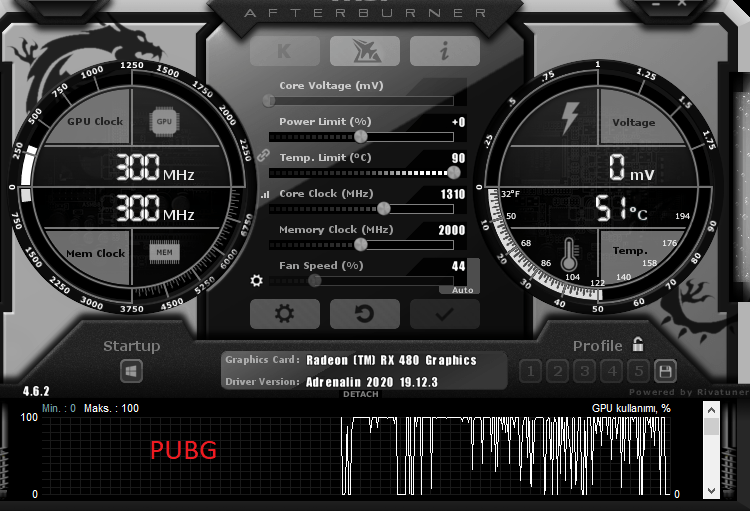The height and width of the screenshot is (511, 750).
Task: Apply settings with the checkmark button
Action: coord(445,314)
